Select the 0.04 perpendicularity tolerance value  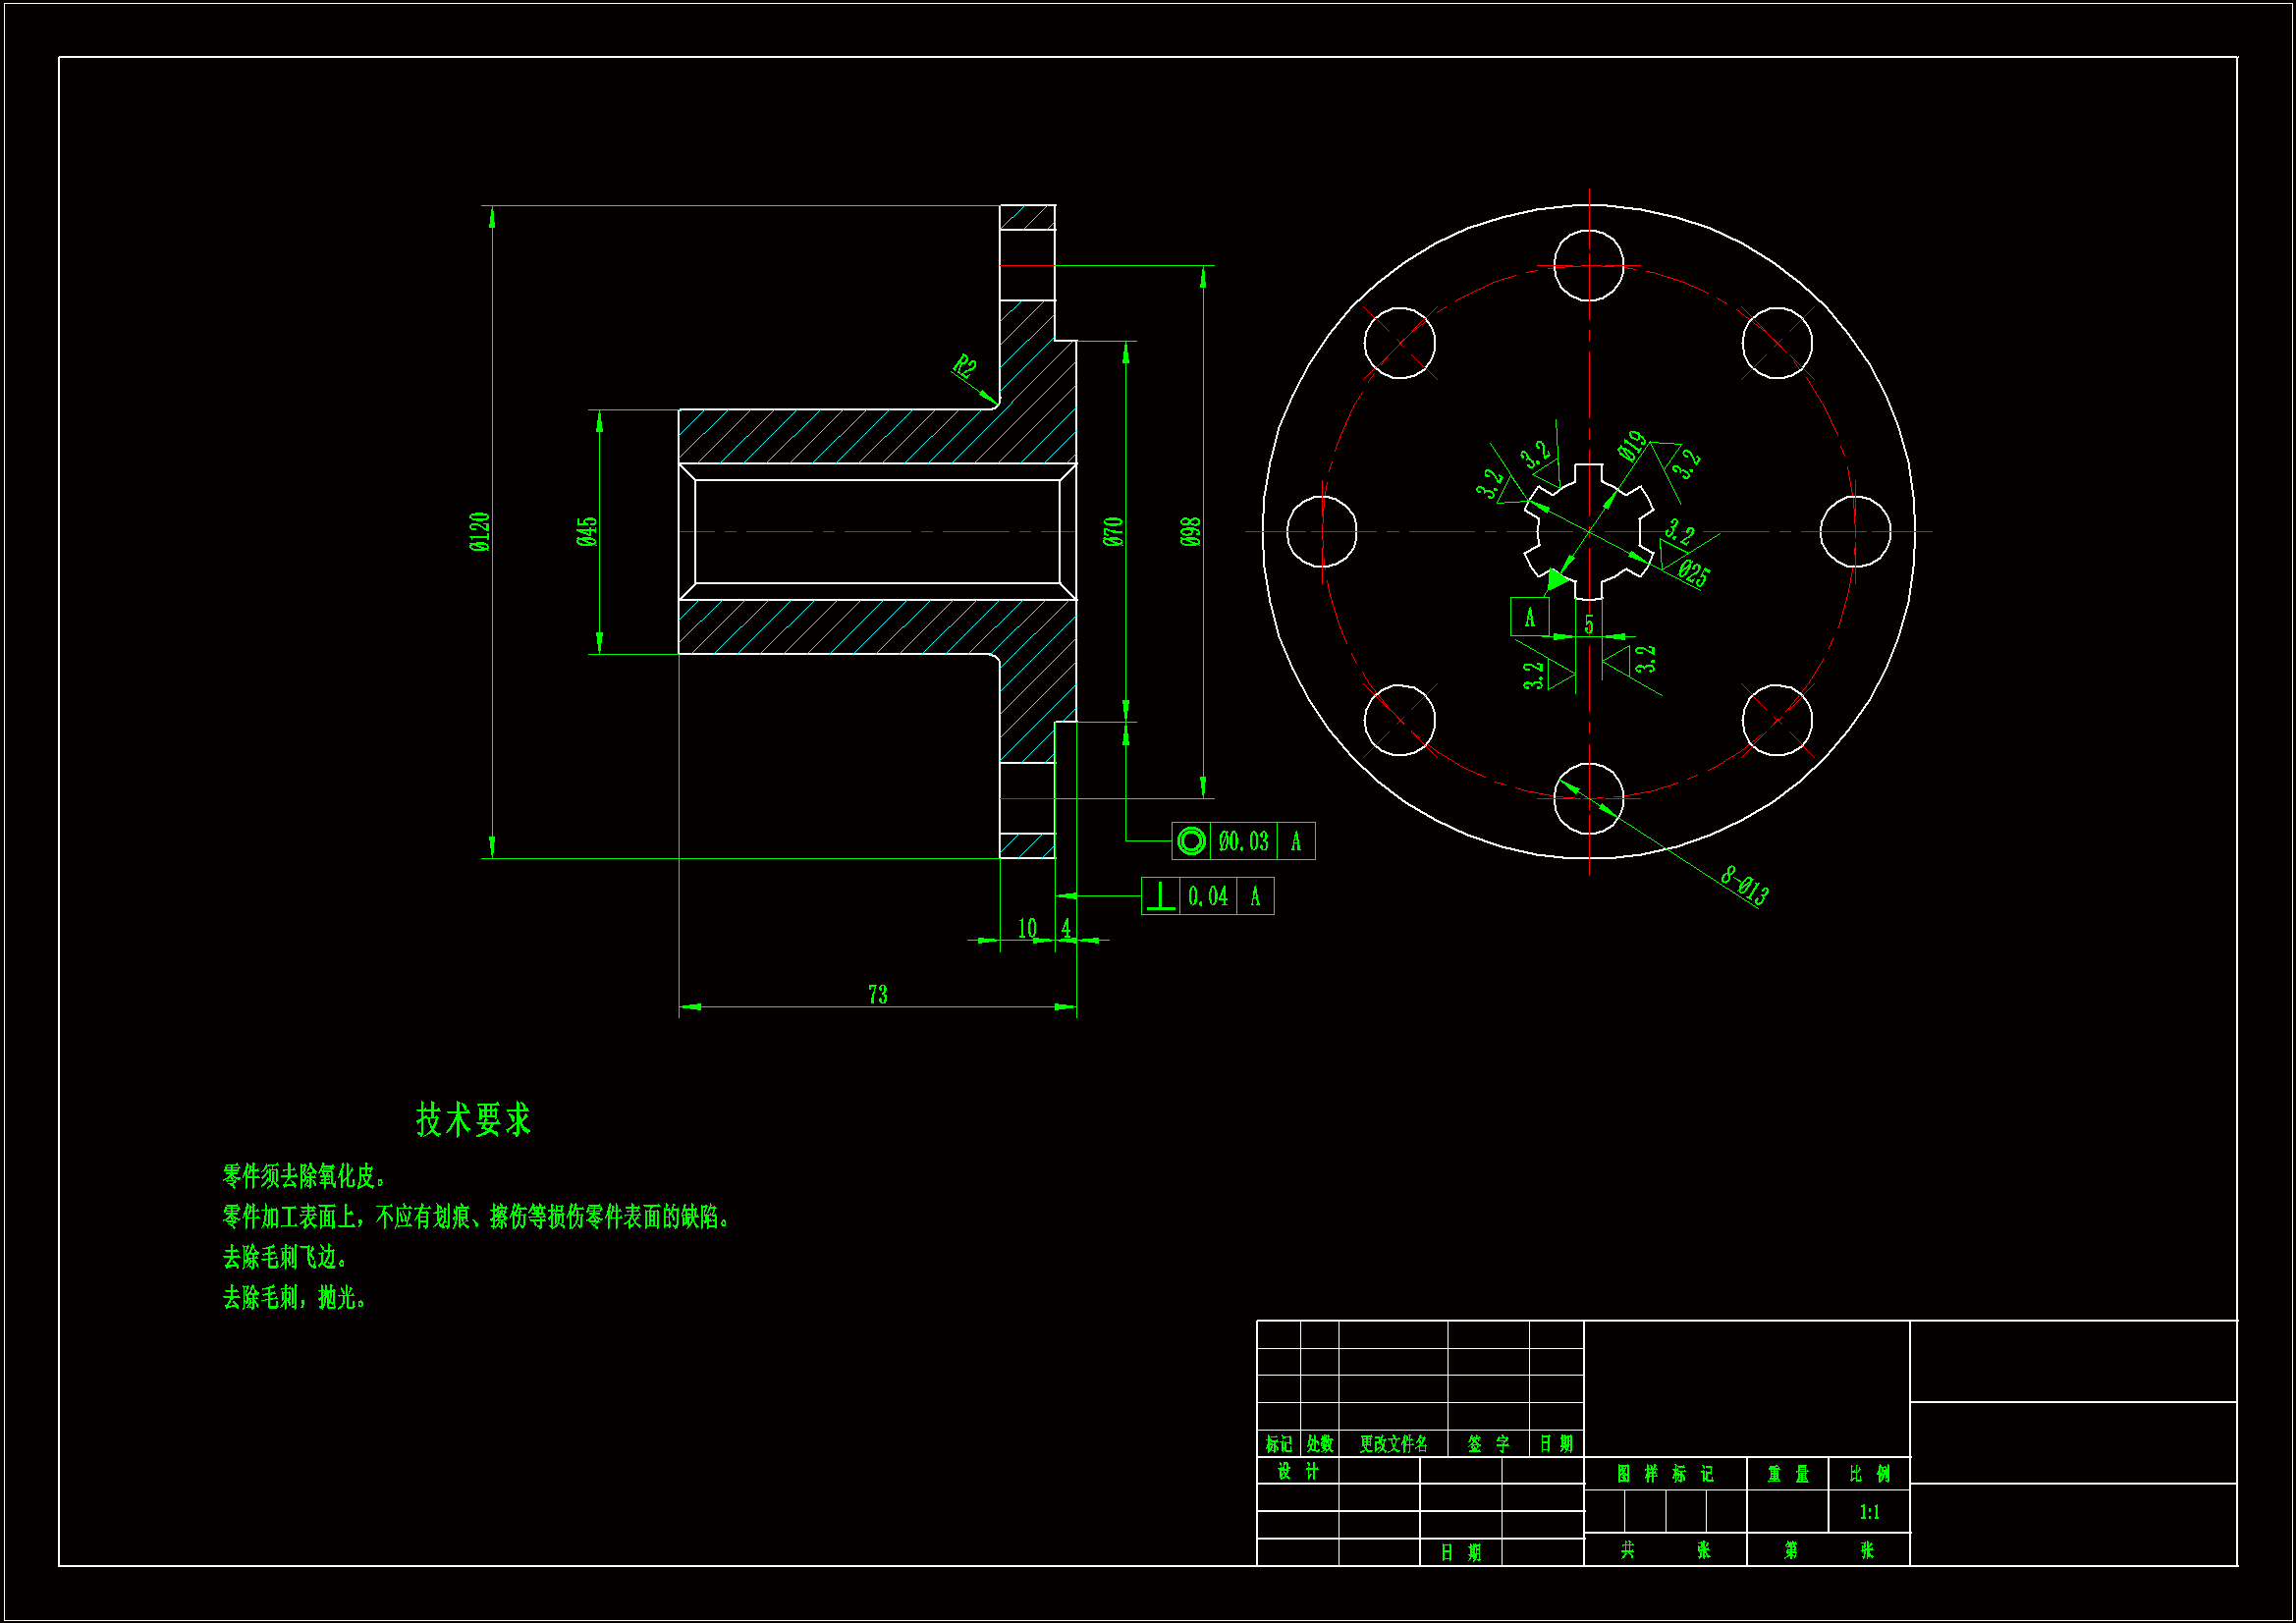(1208, 896)
